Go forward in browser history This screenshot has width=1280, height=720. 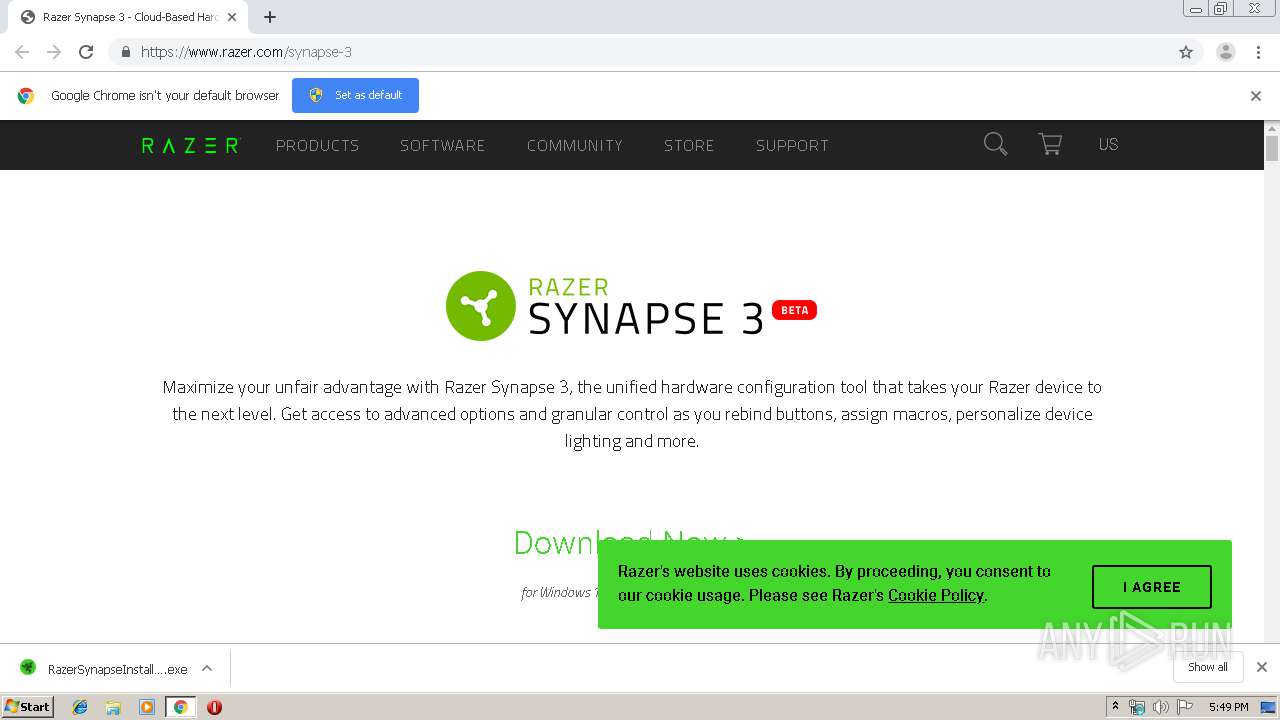(54, 52)
